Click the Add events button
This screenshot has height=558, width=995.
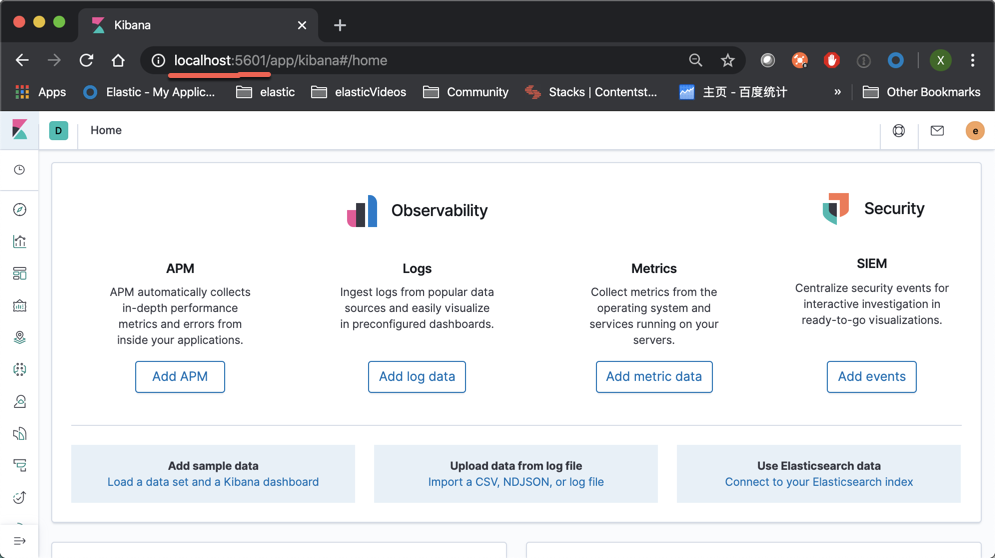(x=872, y=377)
